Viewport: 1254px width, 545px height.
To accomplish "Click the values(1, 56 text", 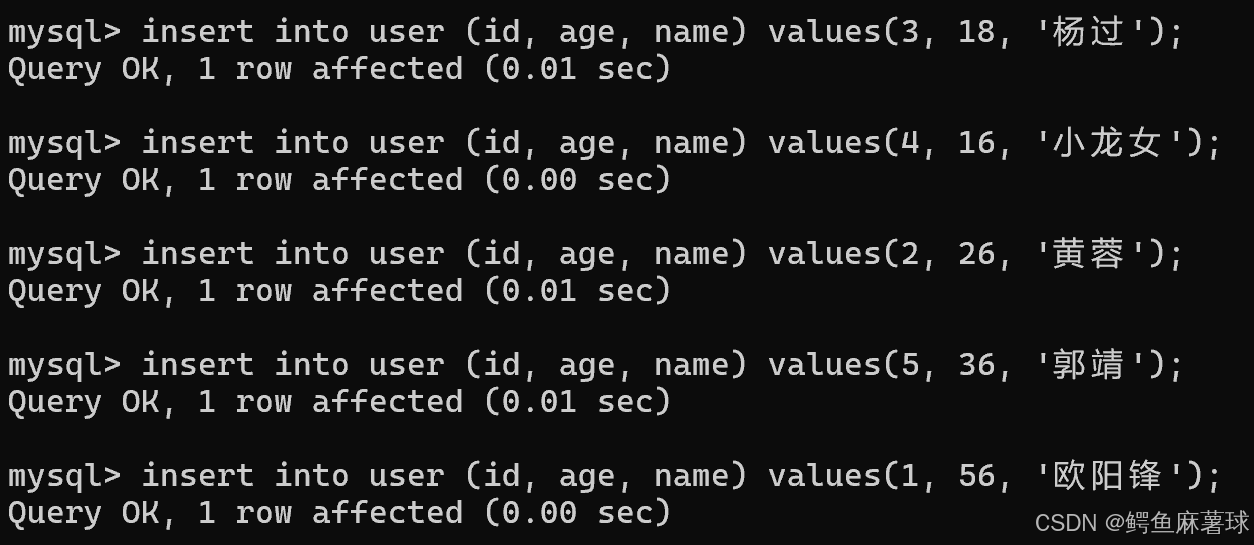I will [x=882, y=477].
